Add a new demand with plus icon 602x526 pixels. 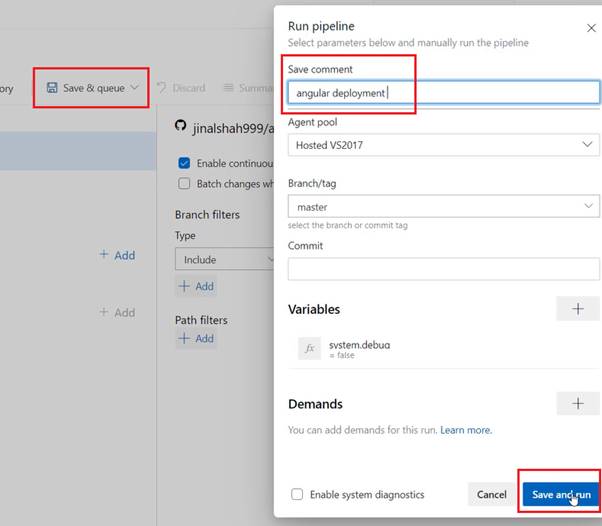[x=577, y=403]
